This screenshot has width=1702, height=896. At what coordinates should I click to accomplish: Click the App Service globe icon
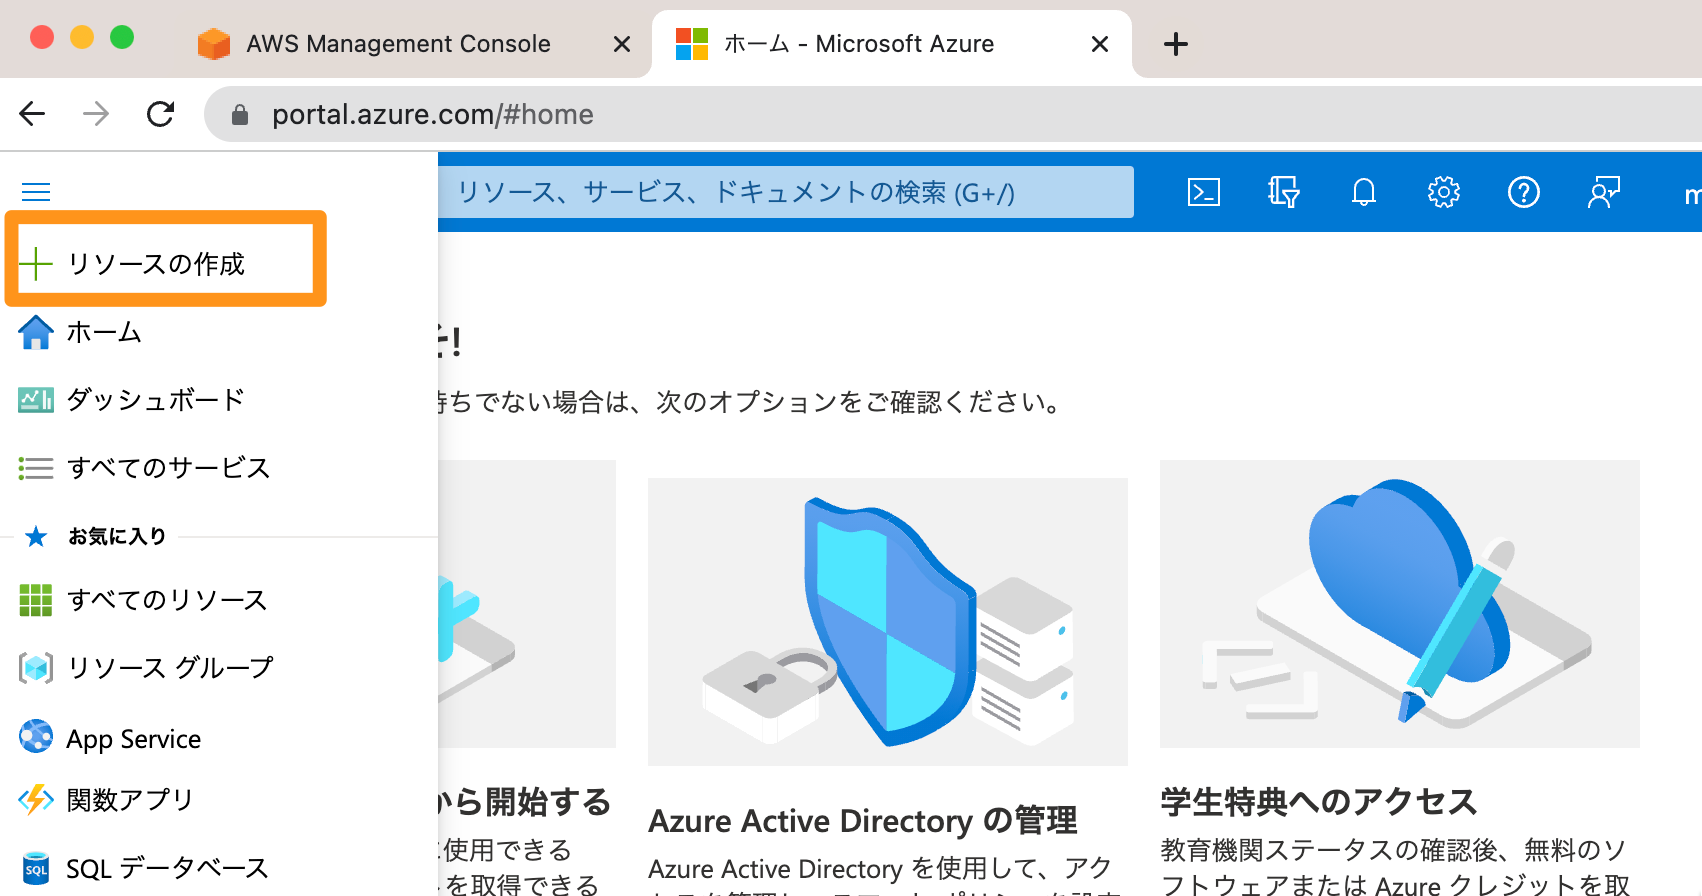[36, 737]
